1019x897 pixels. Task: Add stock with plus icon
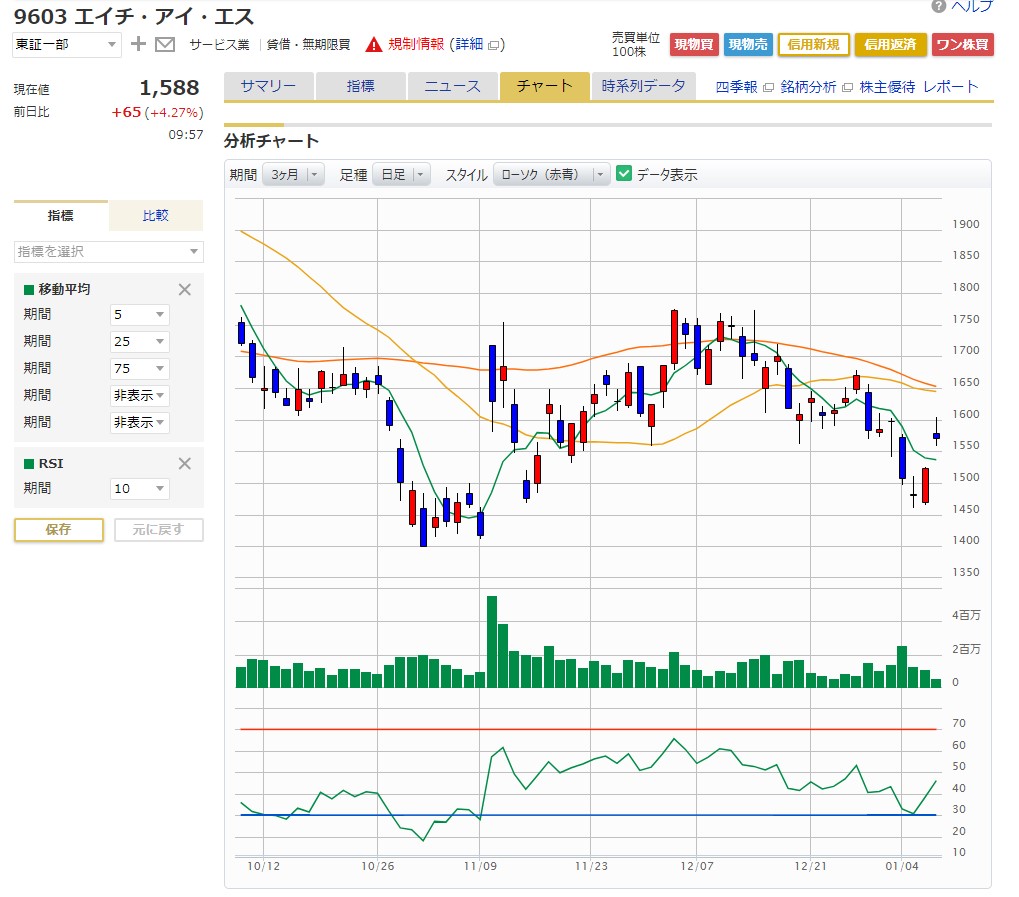click(x=138, y=44)
